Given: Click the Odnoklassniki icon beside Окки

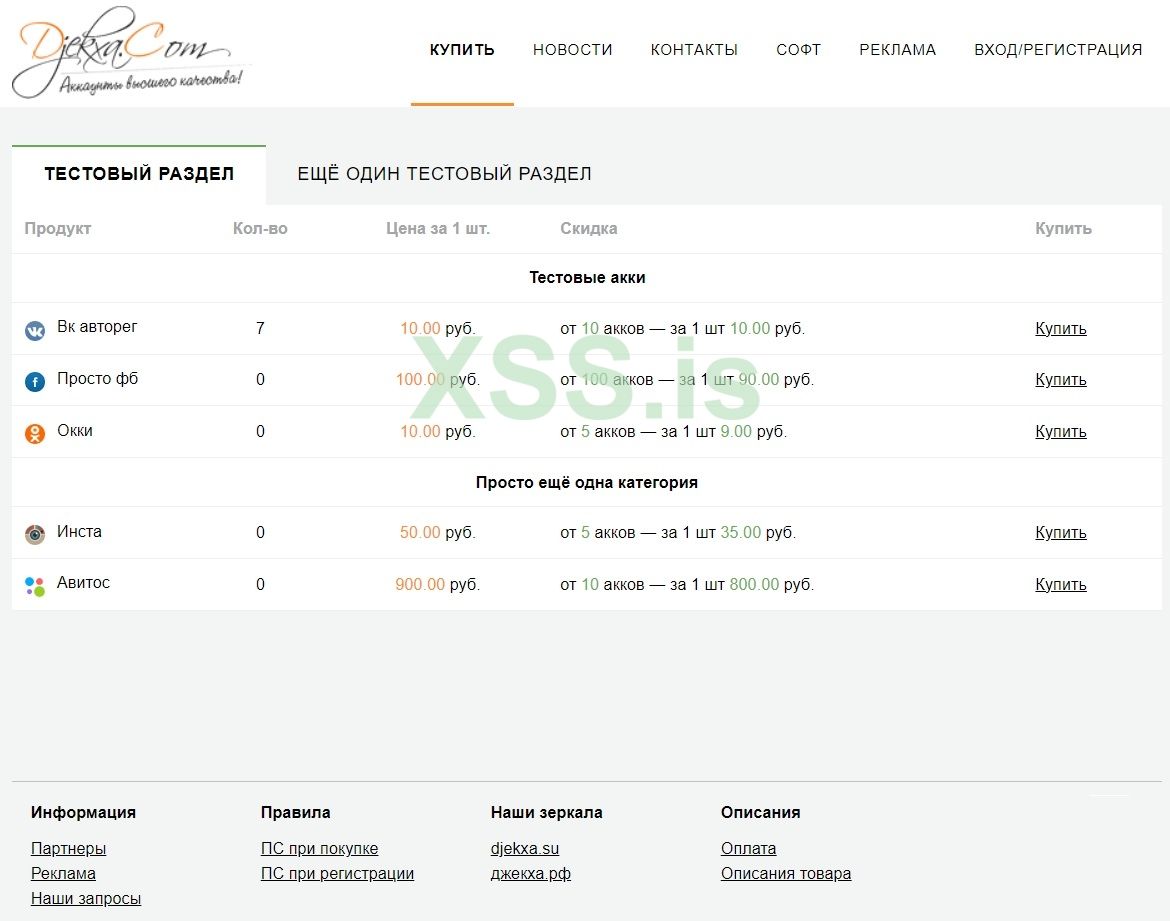Looking at the screenshot, I should point(35,433).
